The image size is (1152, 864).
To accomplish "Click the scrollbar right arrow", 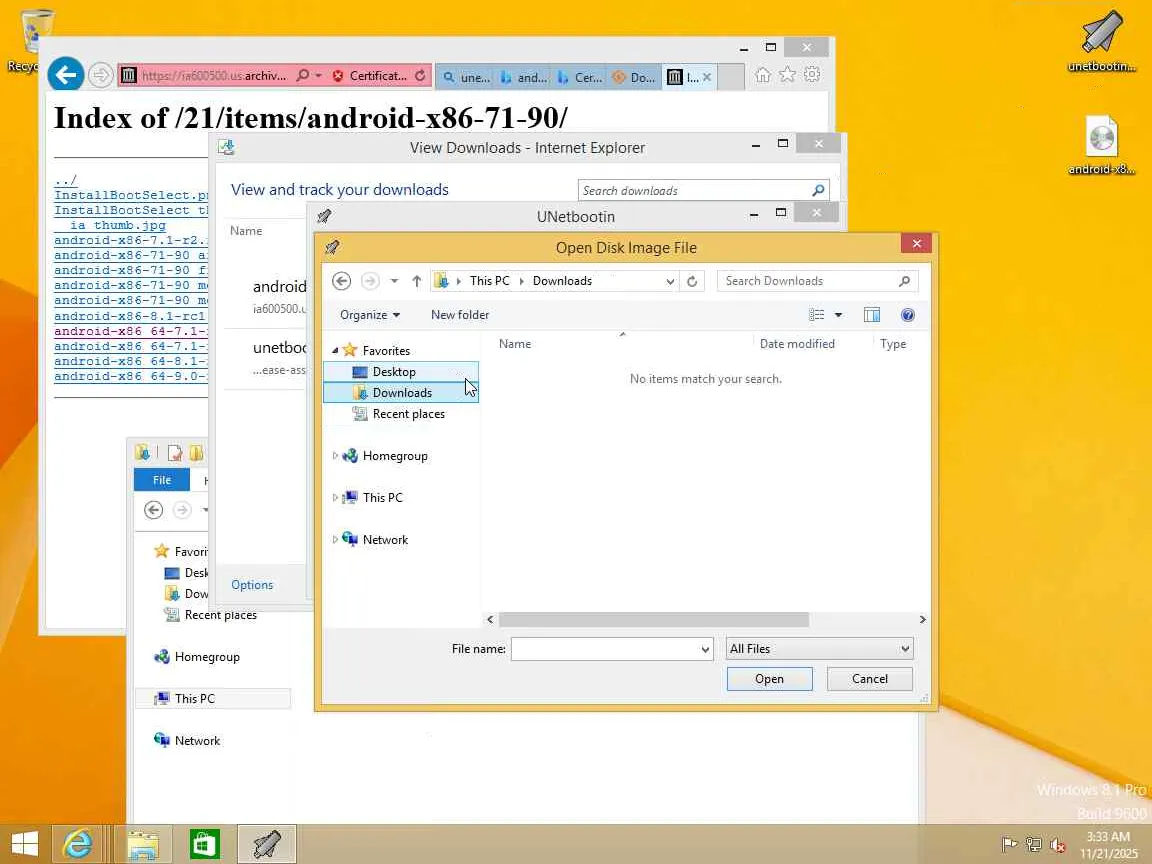I will 922,619.
